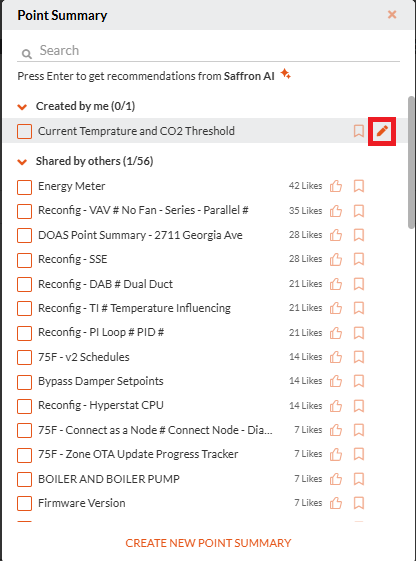Screen dimensions: 416x561
Task: Like the Firmware Version summary
Action: pos(336,503)
